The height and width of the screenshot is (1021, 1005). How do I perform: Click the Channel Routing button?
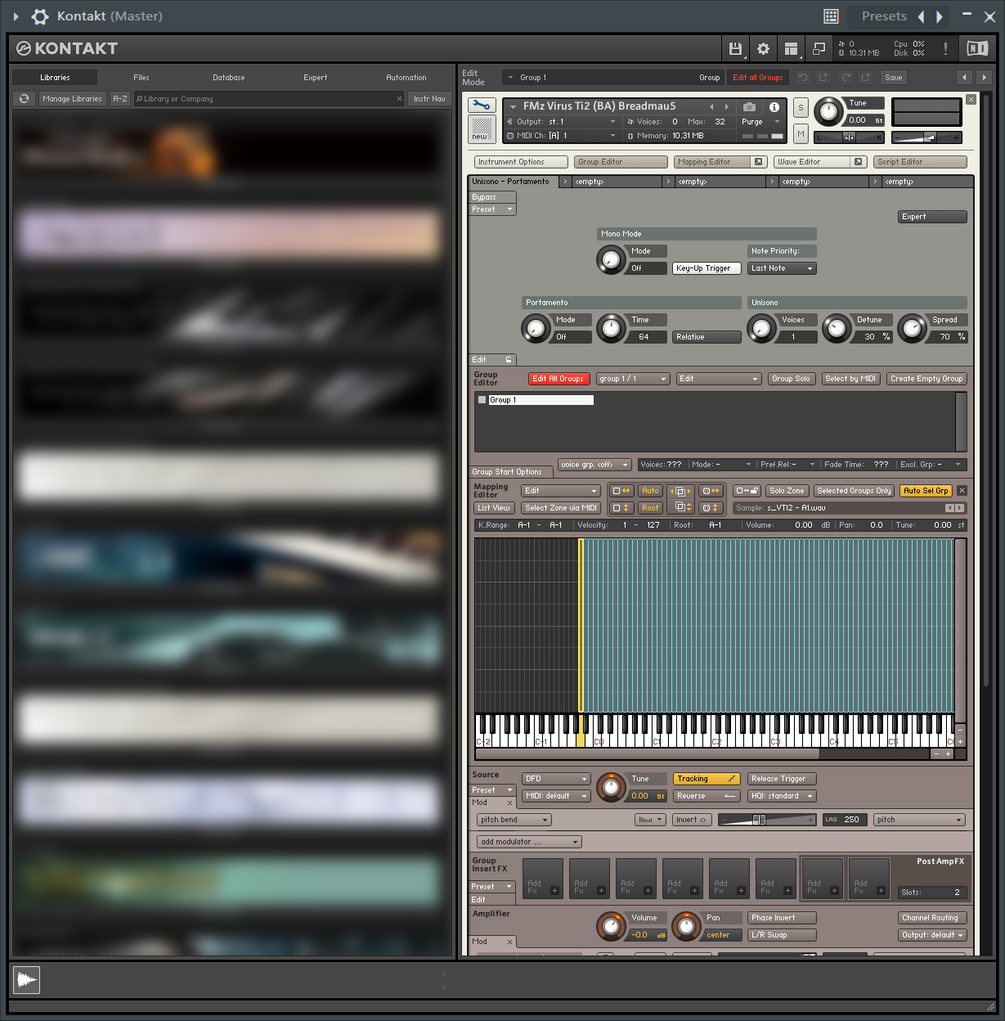(932, 917)
